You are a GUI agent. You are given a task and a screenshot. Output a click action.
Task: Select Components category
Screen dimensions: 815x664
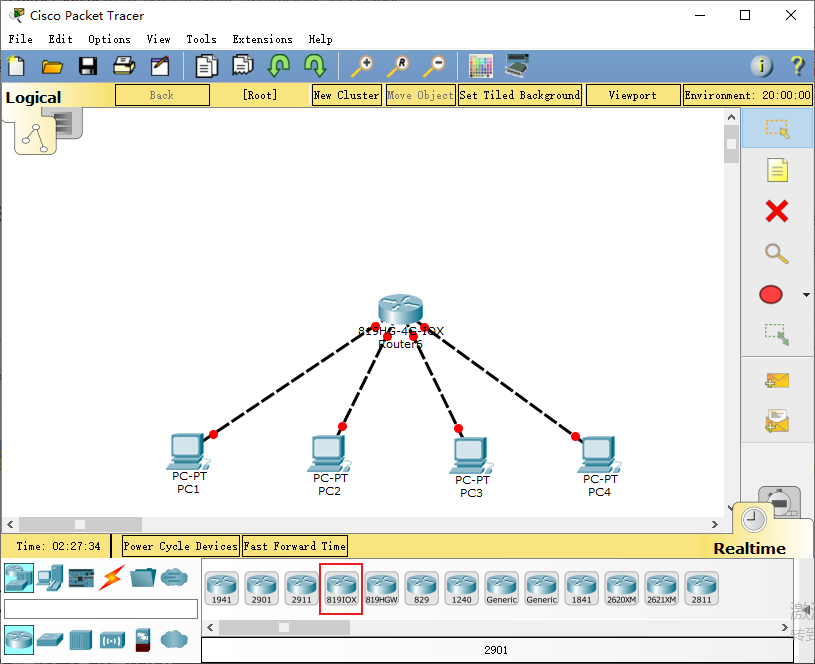click(x=81, y=578)
